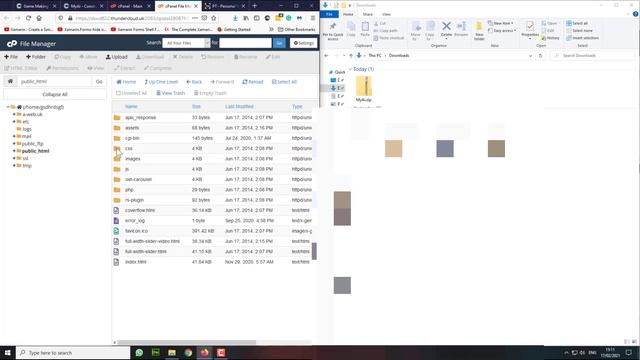Image resolution: width=640 pixels, height=360 pixels.
Task: Select the php folder icon
Action: (x=117, y=190)
